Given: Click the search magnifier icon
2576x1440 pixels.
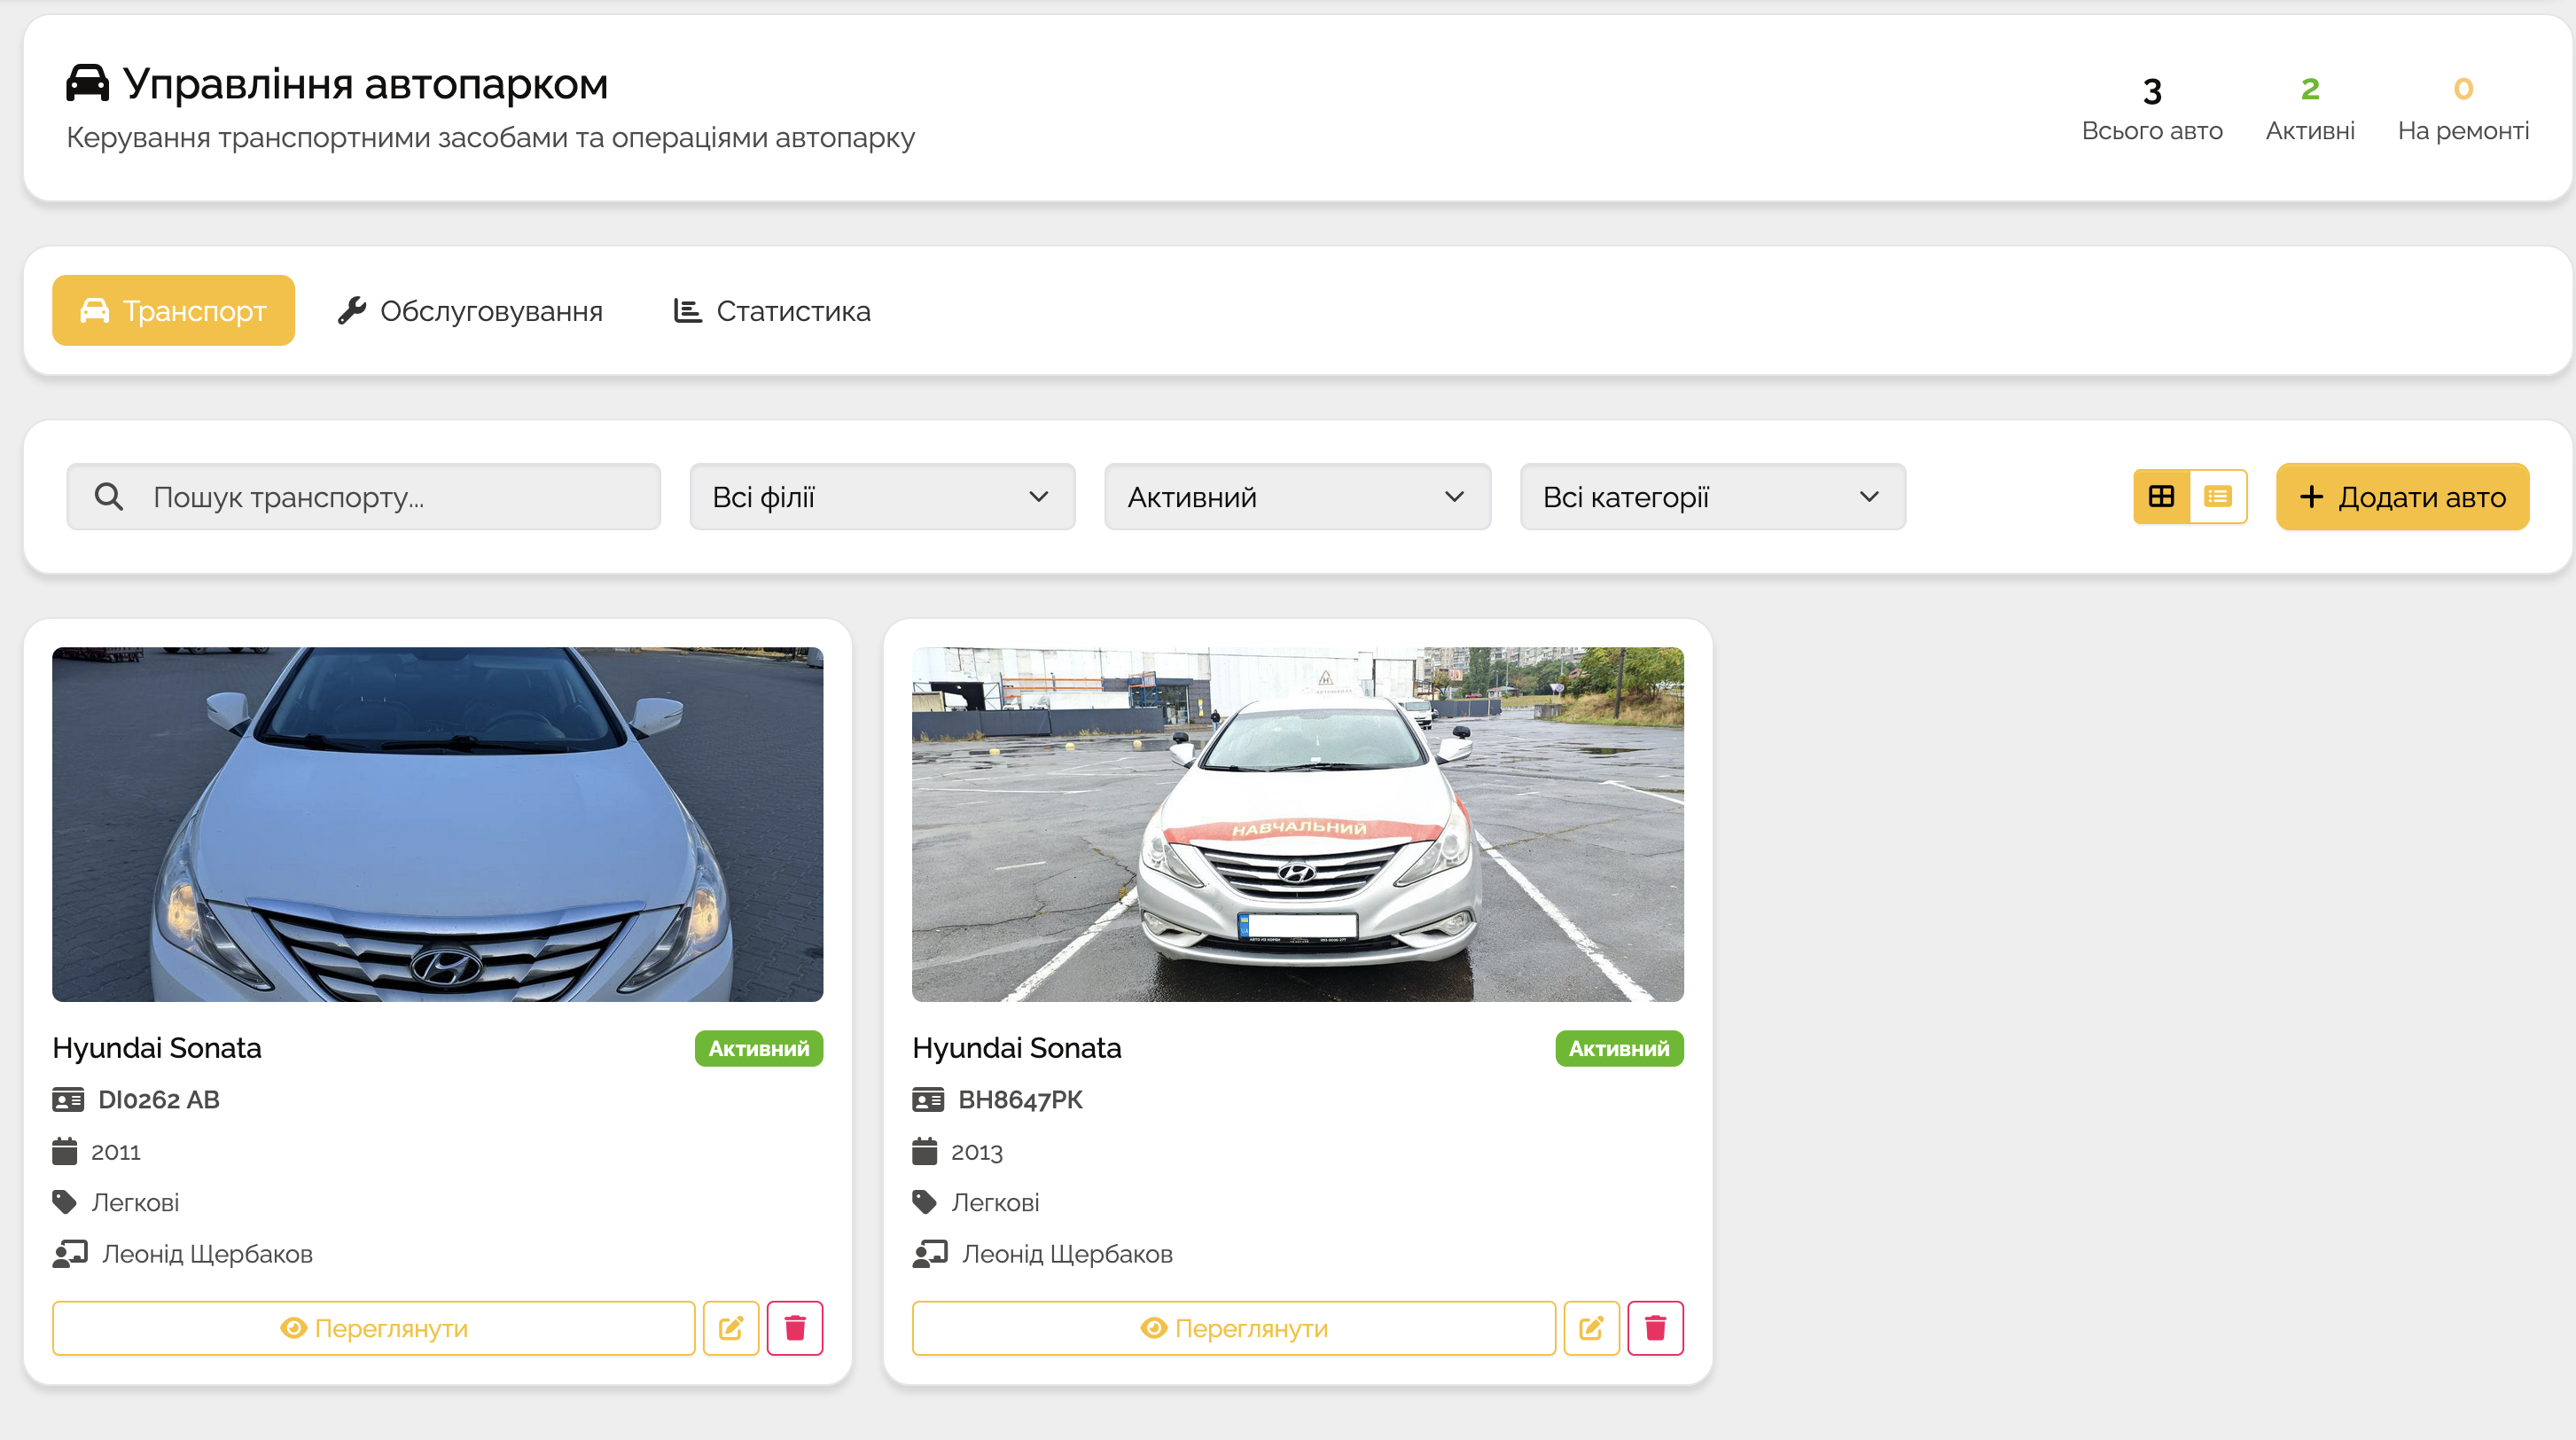Looking at the screenshot, I should click(x=109, y=497).
